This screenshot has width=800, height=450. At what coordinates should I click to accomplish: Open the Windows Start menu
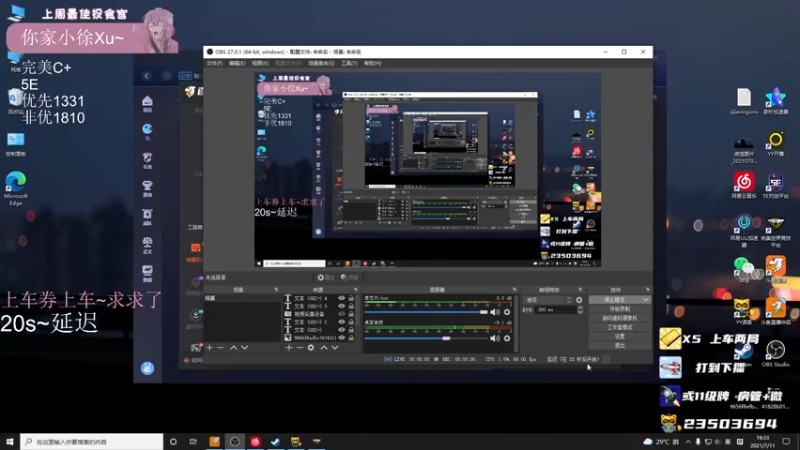[x=10, y=441]
